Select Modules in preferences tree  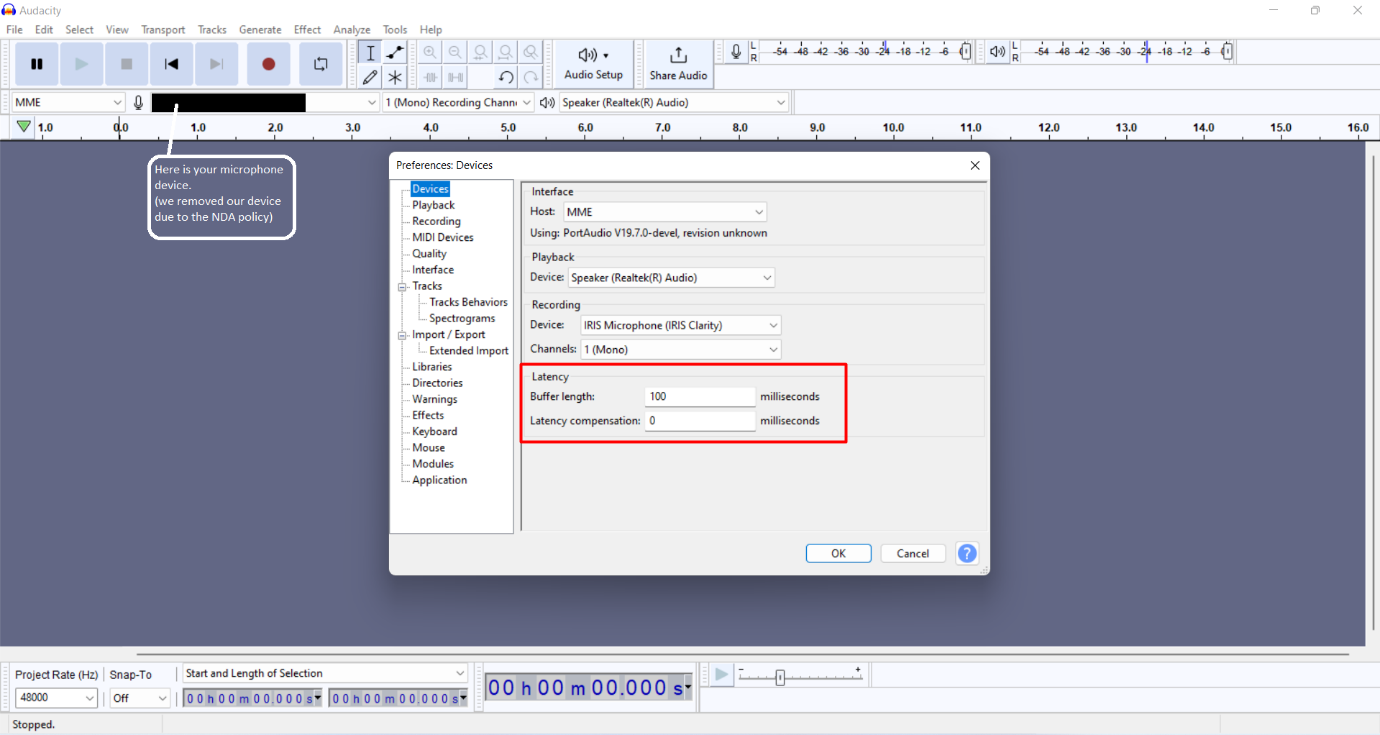[433, 463]
